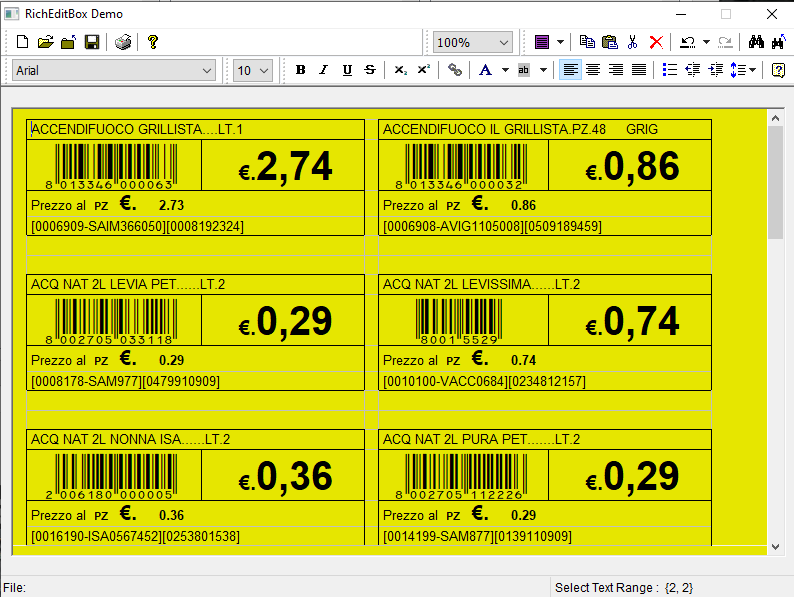Click code [0016190-ISA0567452][0253801538]
Viewport: 794px width, 597px height.
click(135, 536)
